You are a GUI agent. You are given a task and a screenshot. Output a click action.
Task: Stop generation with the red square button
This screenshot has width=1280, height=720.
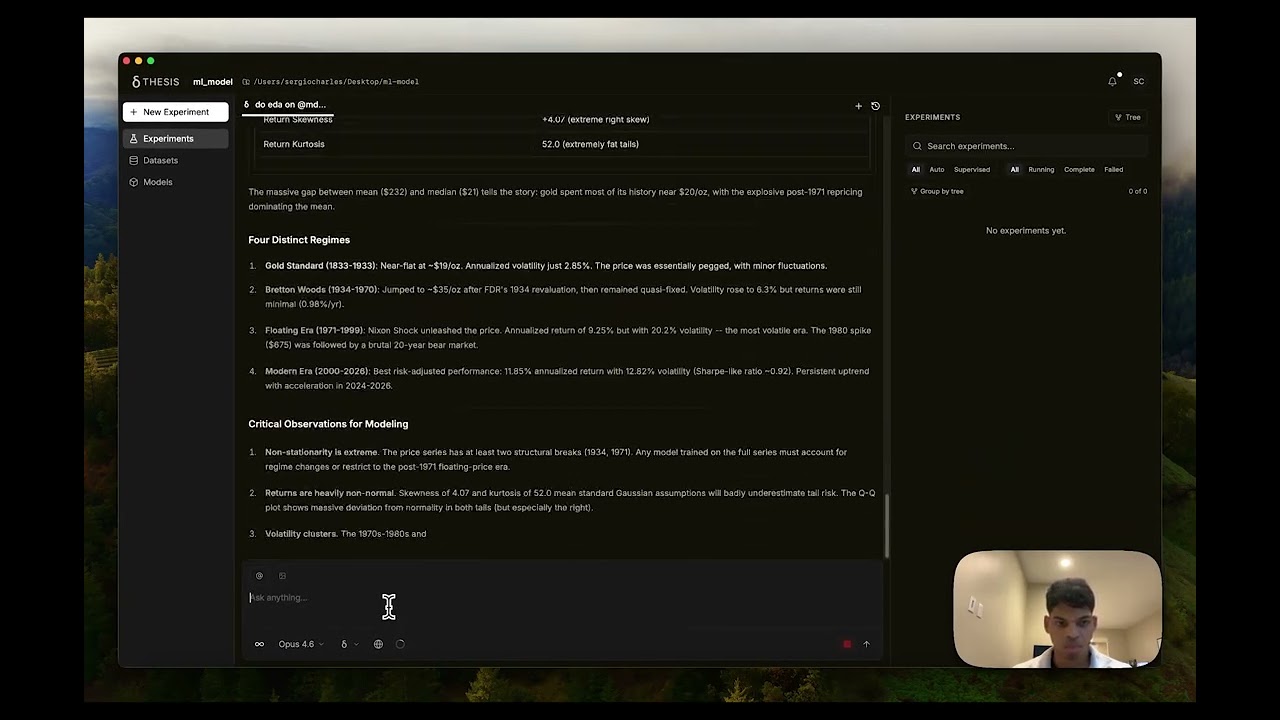coord(847,644)
